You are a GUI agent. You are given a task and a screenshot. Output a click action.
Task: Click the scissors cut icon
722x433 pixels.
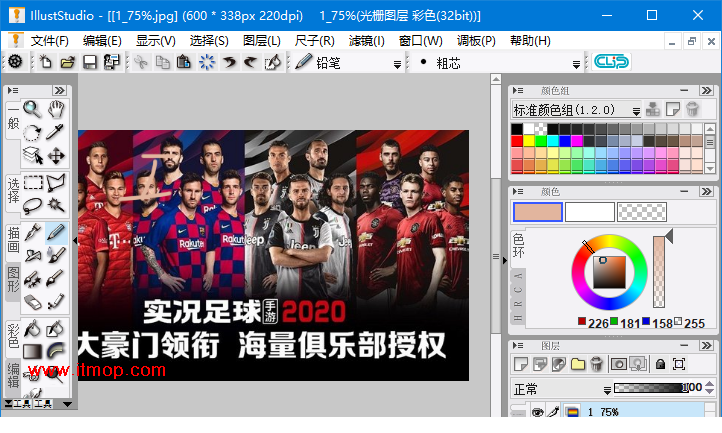click(141, 62)
